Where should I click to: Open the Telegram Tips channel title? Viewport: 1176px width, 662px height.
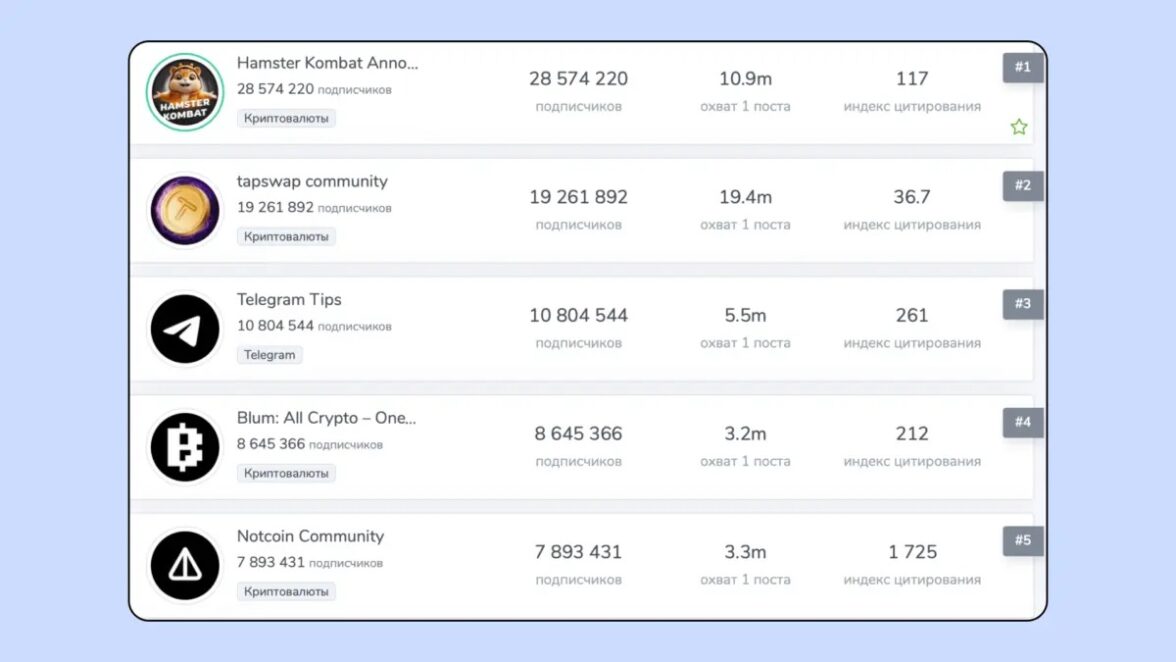tap(289, 299)
